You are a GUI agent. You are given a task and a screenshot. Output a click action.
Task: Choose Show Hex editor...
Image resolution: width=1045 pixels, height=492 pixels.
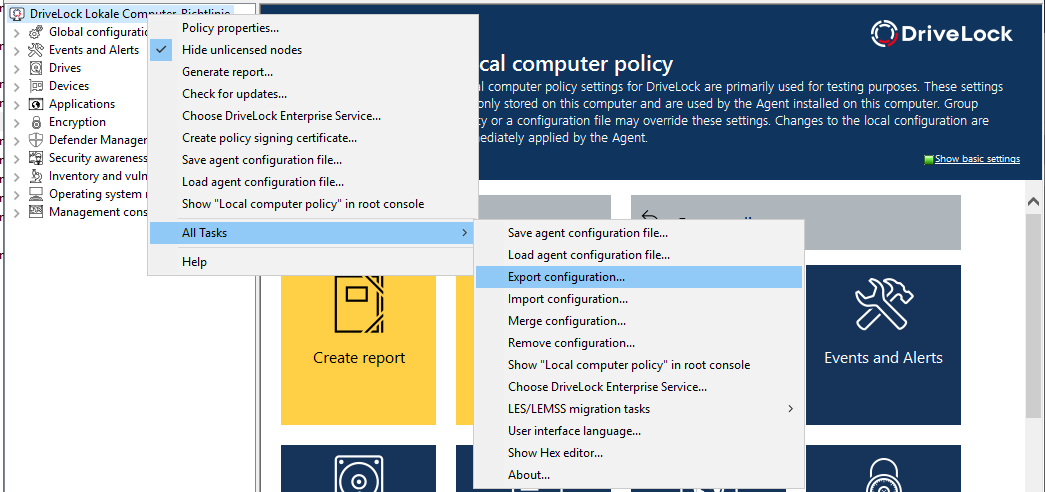[638, 453]
